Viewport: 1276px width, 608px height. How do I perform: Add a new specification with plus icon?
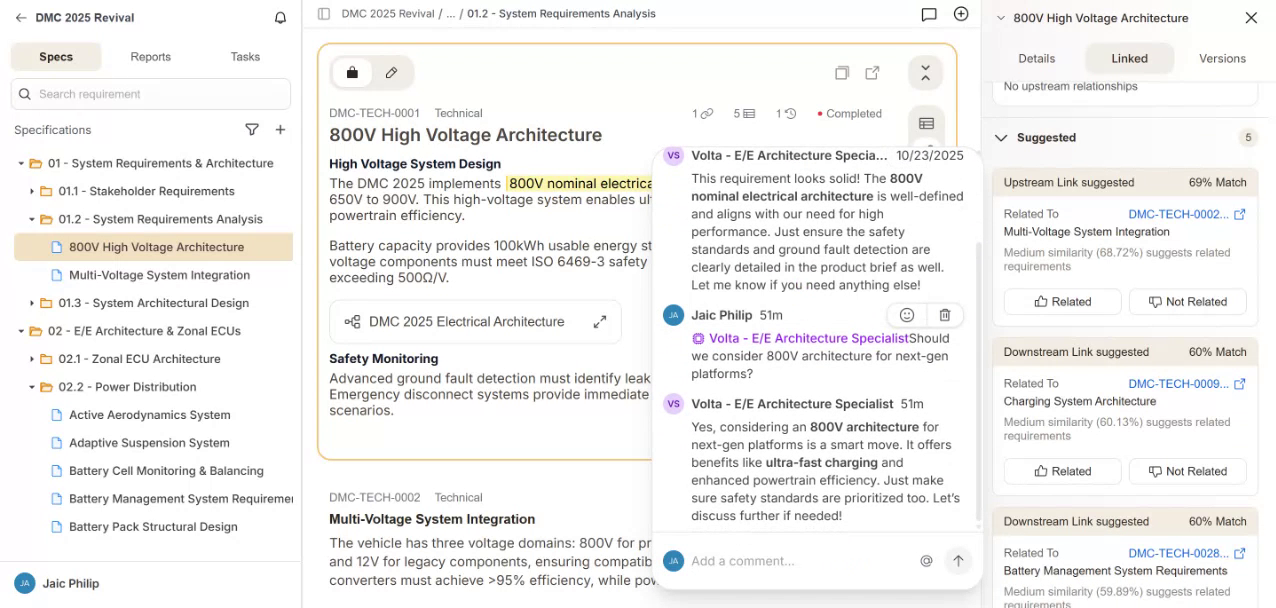pos(281,130)
